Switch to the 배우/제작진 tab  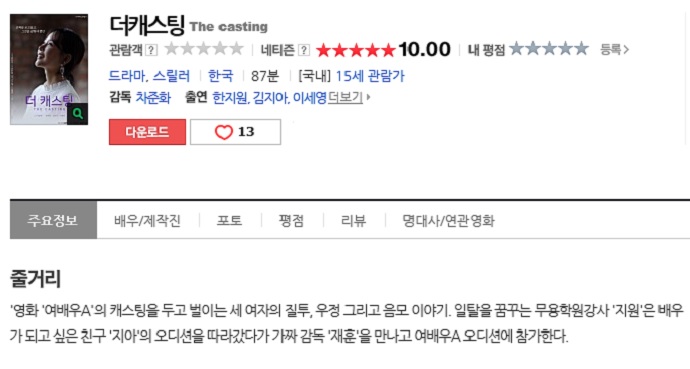click(x=147, y=220)
